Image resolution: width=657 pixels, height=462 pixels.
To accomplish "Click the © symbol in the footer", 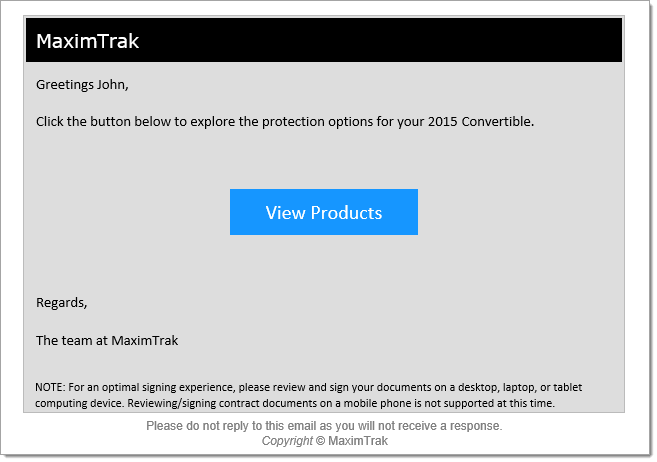I will 320,441.
